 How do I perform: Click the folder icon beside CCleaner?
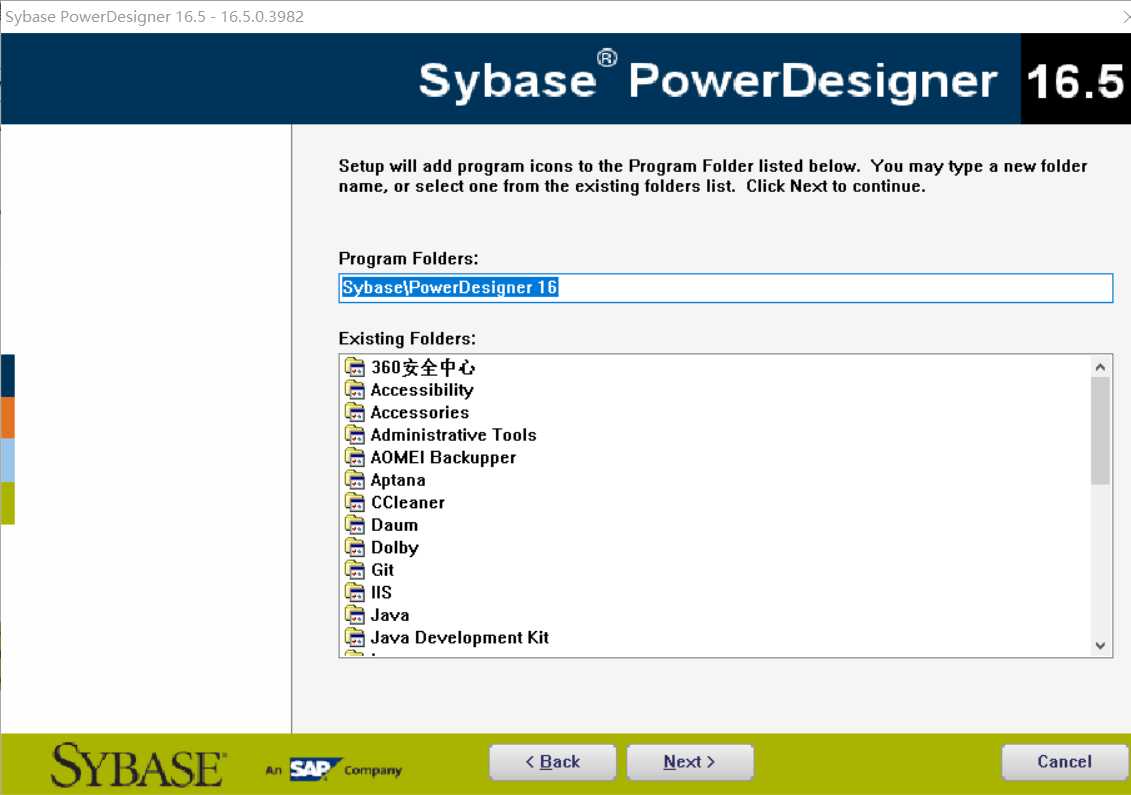(x=354, y=502)
